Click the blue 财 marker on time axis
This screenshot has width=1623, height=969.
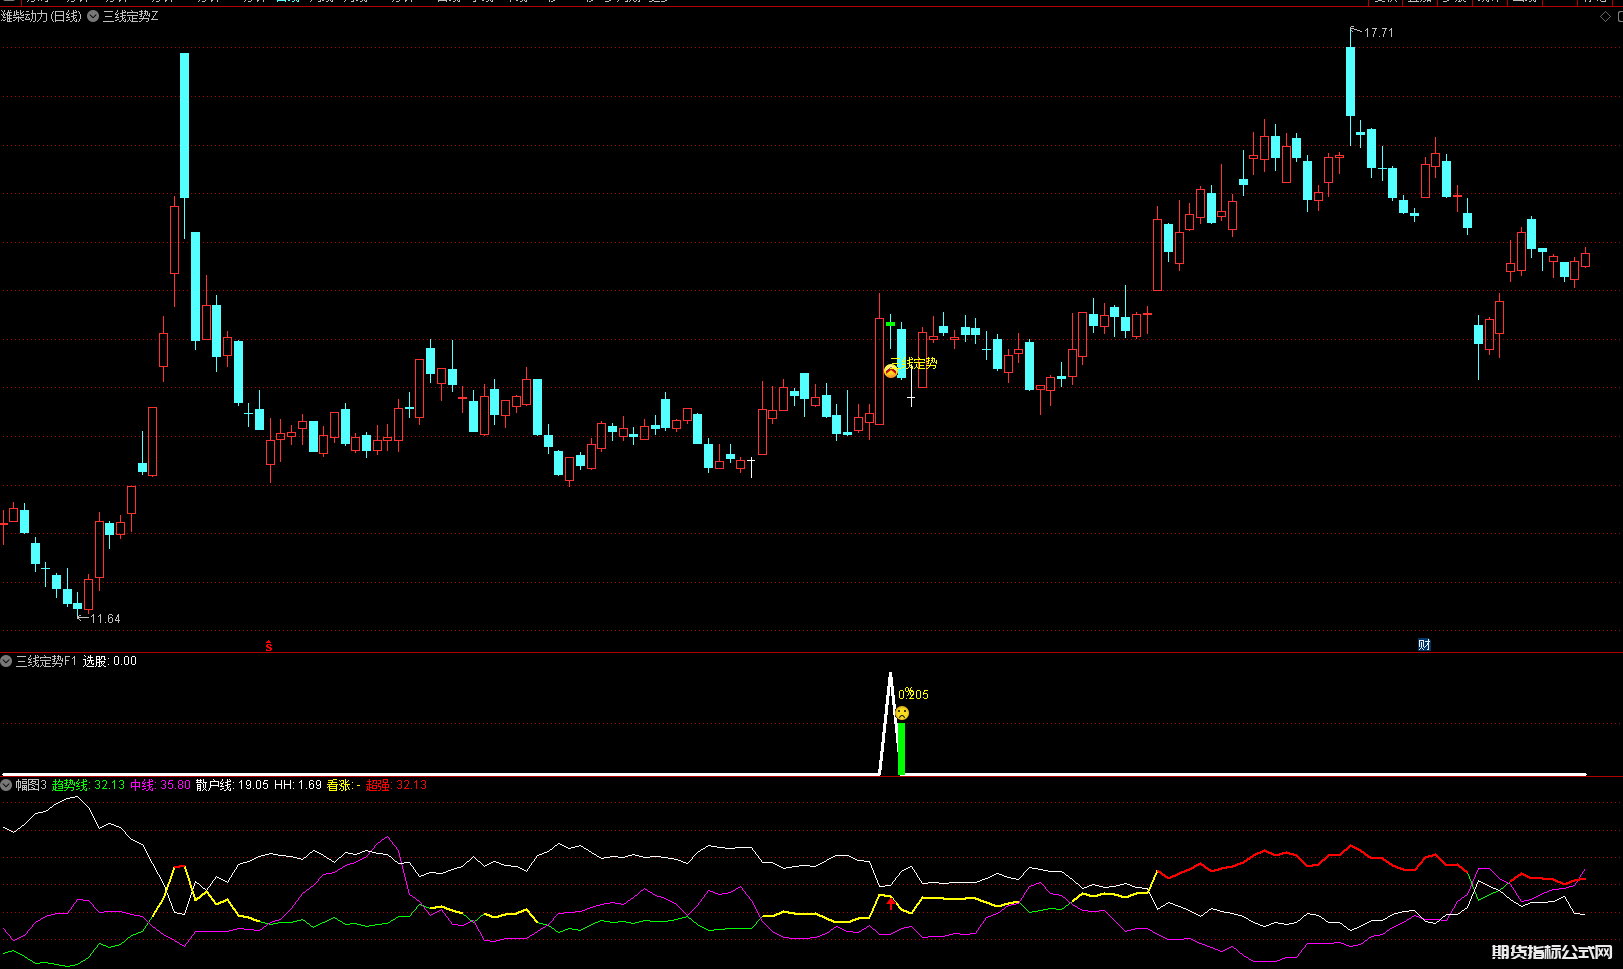(x=1424, y=645)
